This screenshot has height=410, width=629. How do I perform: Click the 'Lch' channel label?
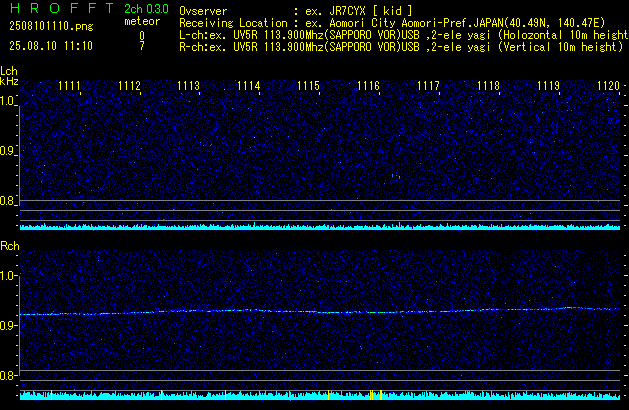pos(9,71)
